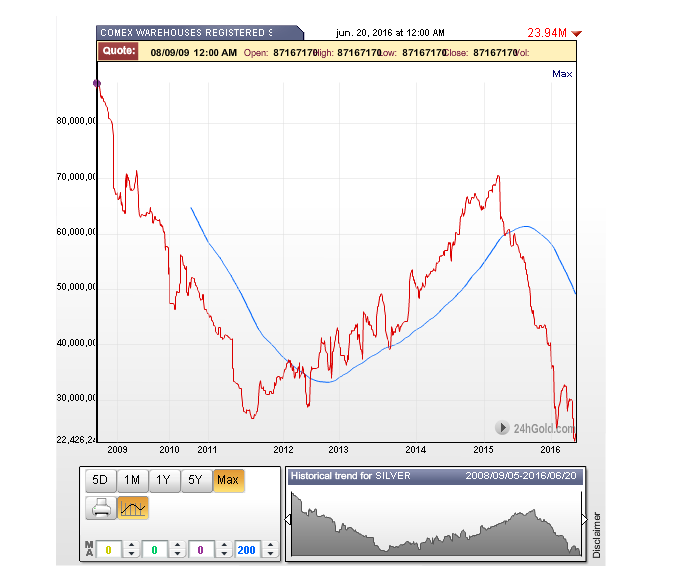Viewport: 683px width, 581px height.
Task: Switch chart to the 1Y range
Action: 164,480
